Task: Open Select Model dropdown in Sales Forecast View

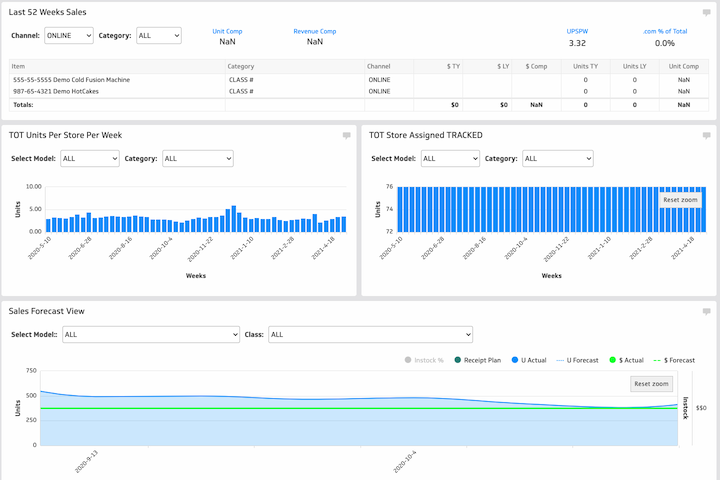Action: (x=151, y=334)
